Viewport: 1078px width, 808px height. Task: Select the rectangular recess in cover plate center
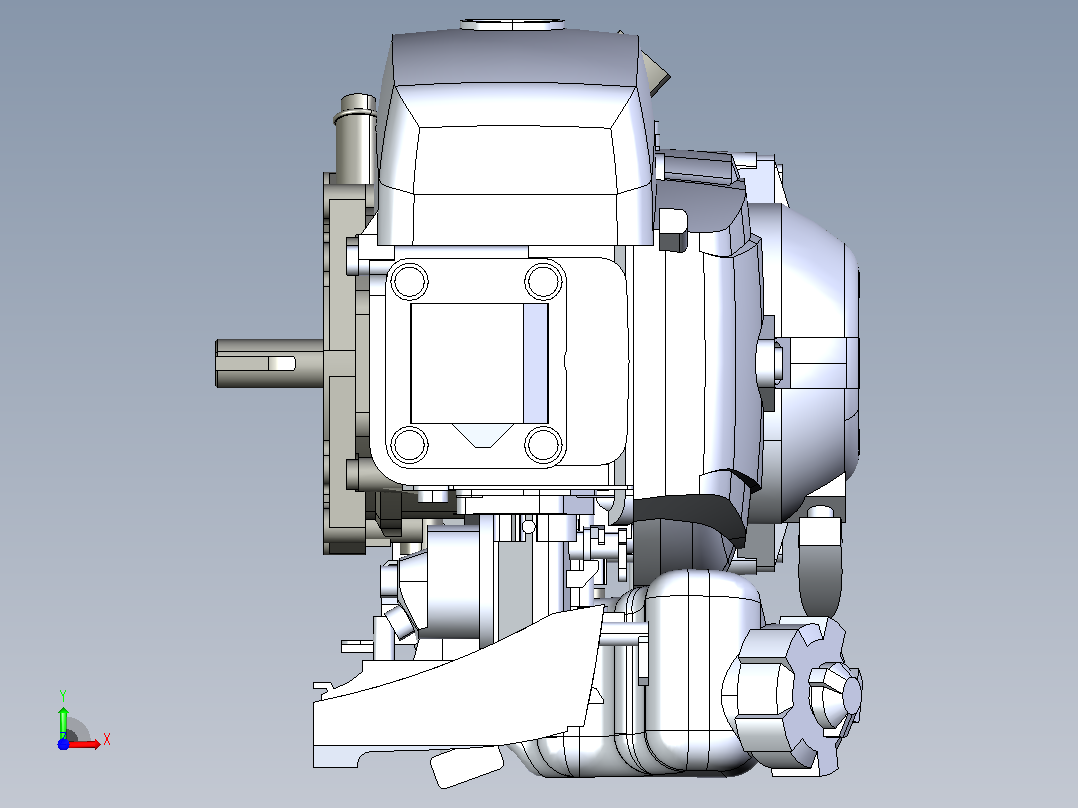tap(479, 363)
